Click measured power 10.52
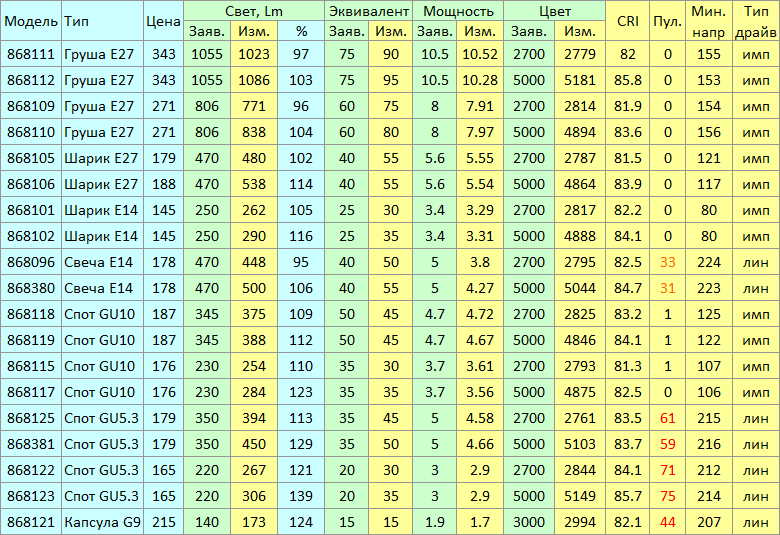 480,54
